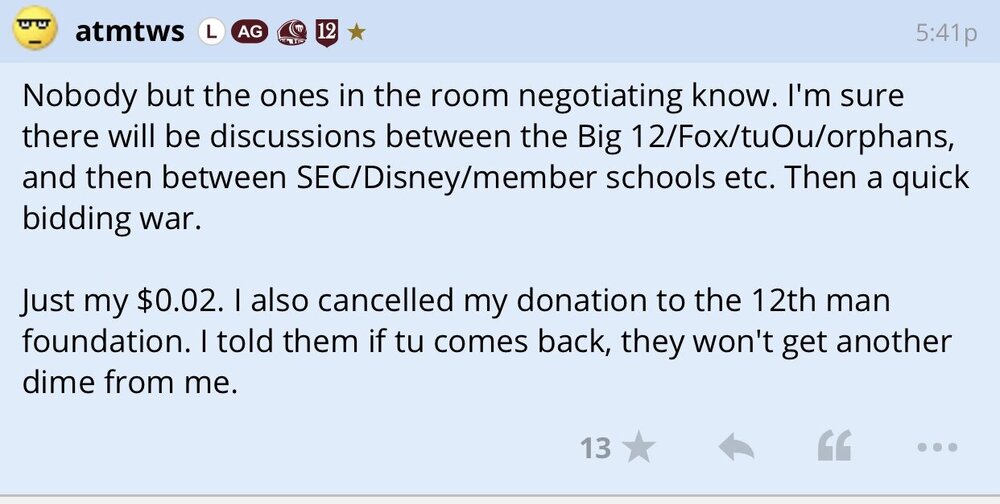Click the 'Then a quick bidding war' sentence
The height and width of the screenshot is (504, 1000).
tap(500, 198)
